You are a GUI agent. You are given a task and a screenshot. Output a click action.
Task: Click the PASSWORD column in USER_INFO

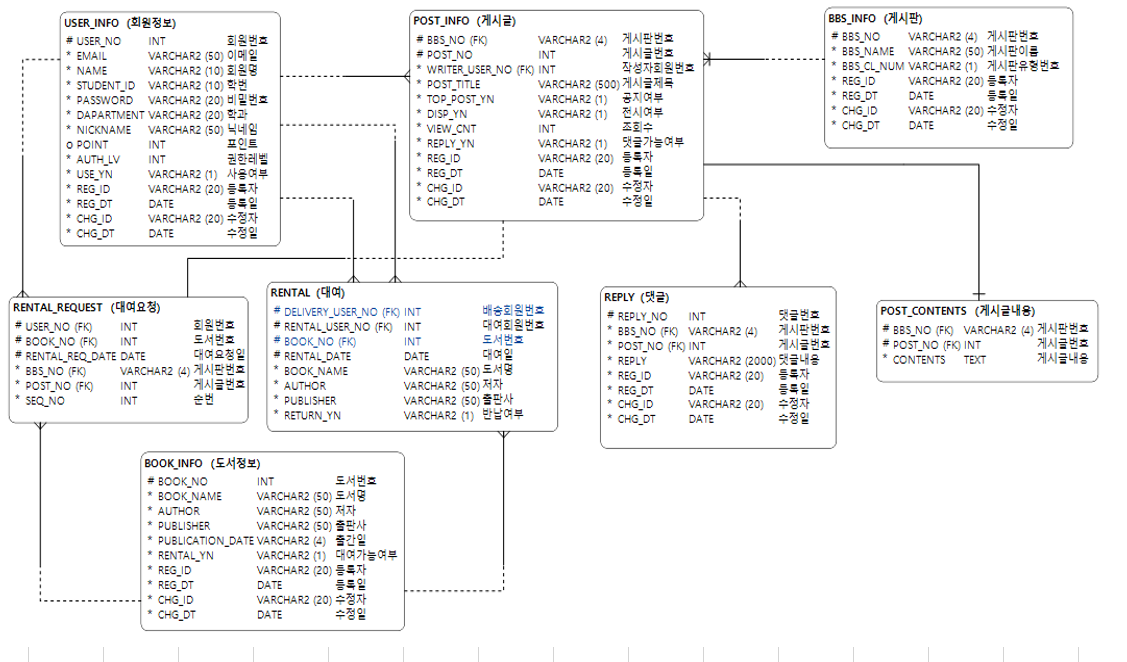(x=104, y=100)
